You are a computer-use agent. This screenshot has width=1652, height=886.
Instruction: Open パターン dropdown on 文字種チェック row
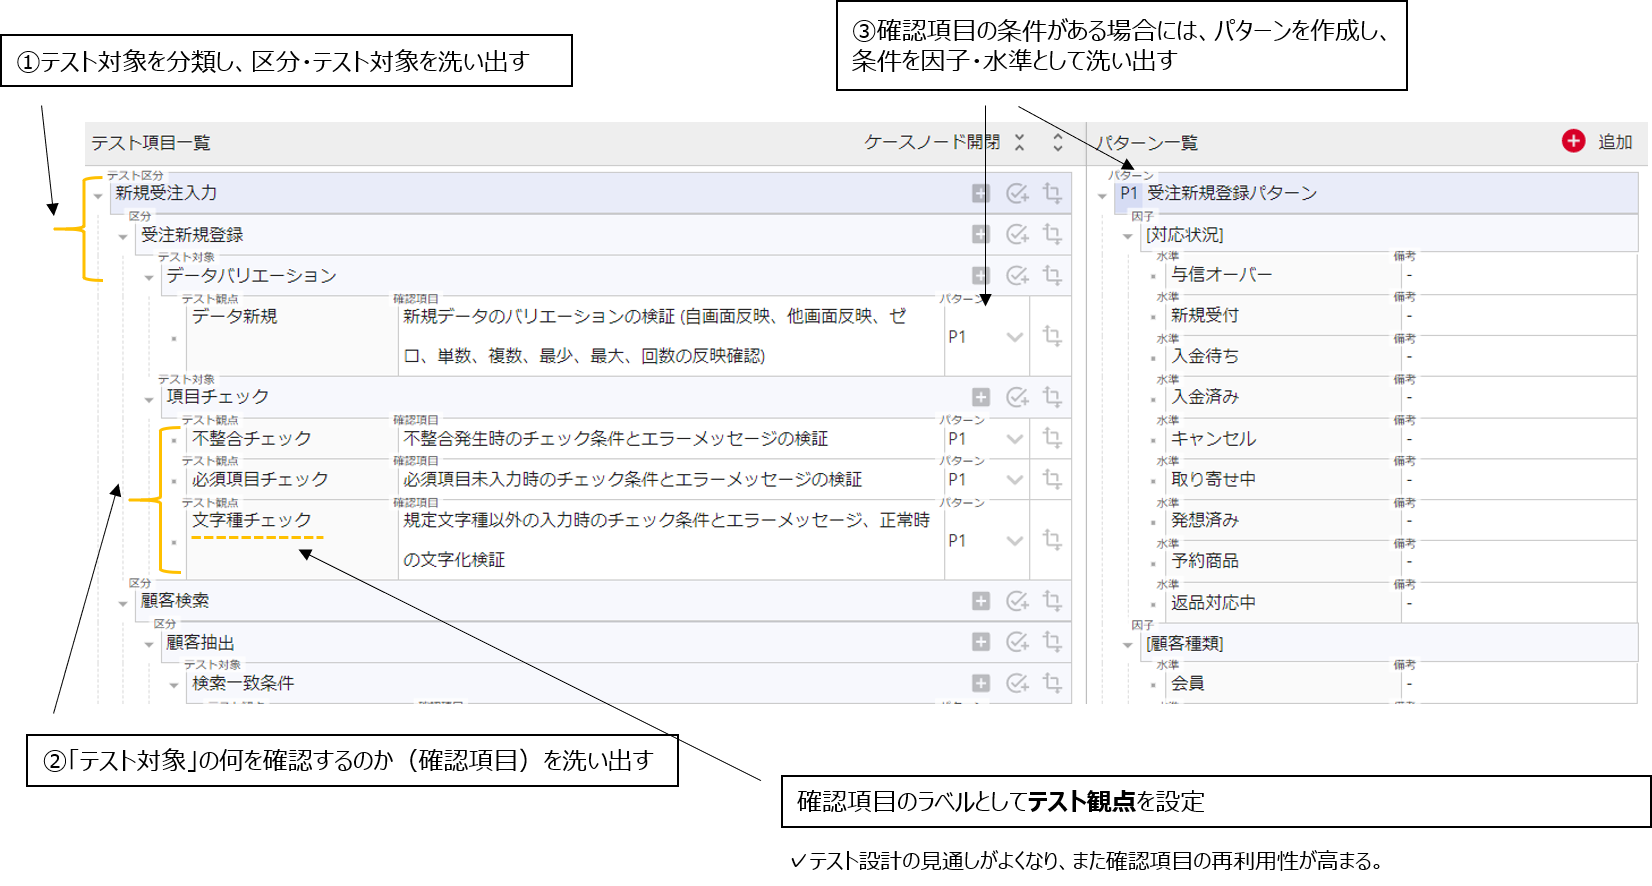[1015, 541]
